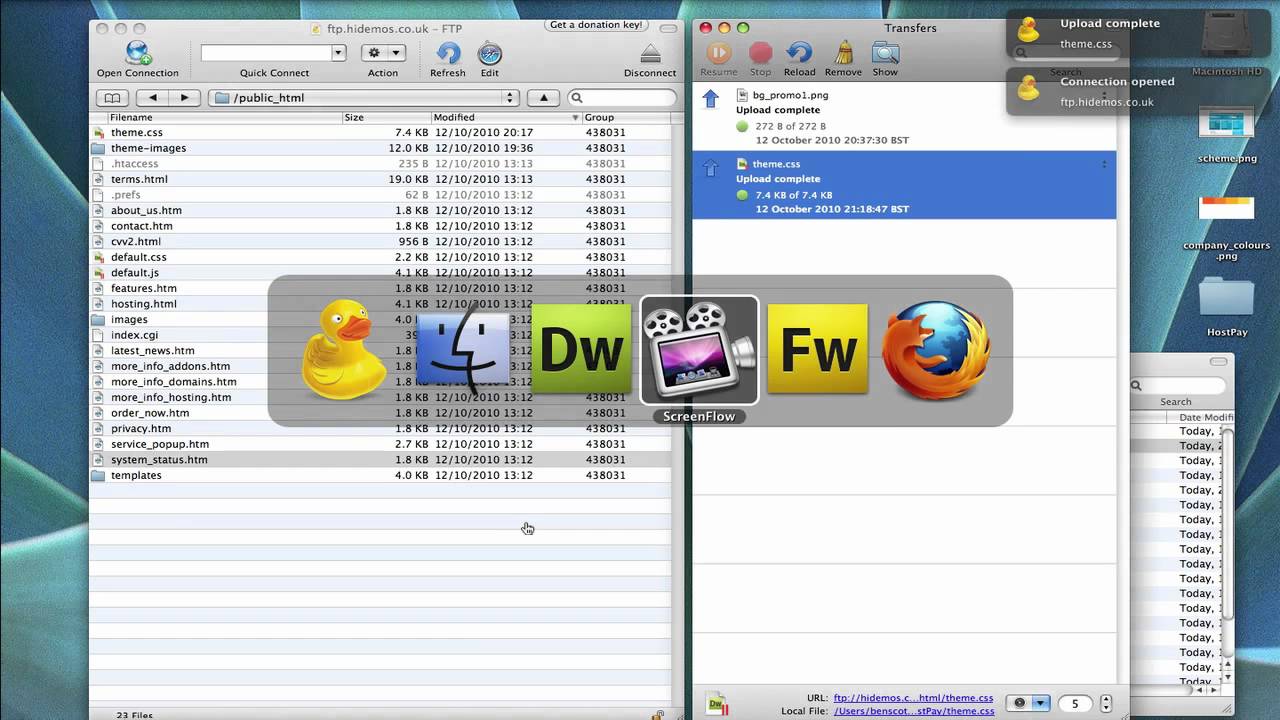Click the images folder icon
The width and height of the screenshot is (1280, 720).
point(98,320)
